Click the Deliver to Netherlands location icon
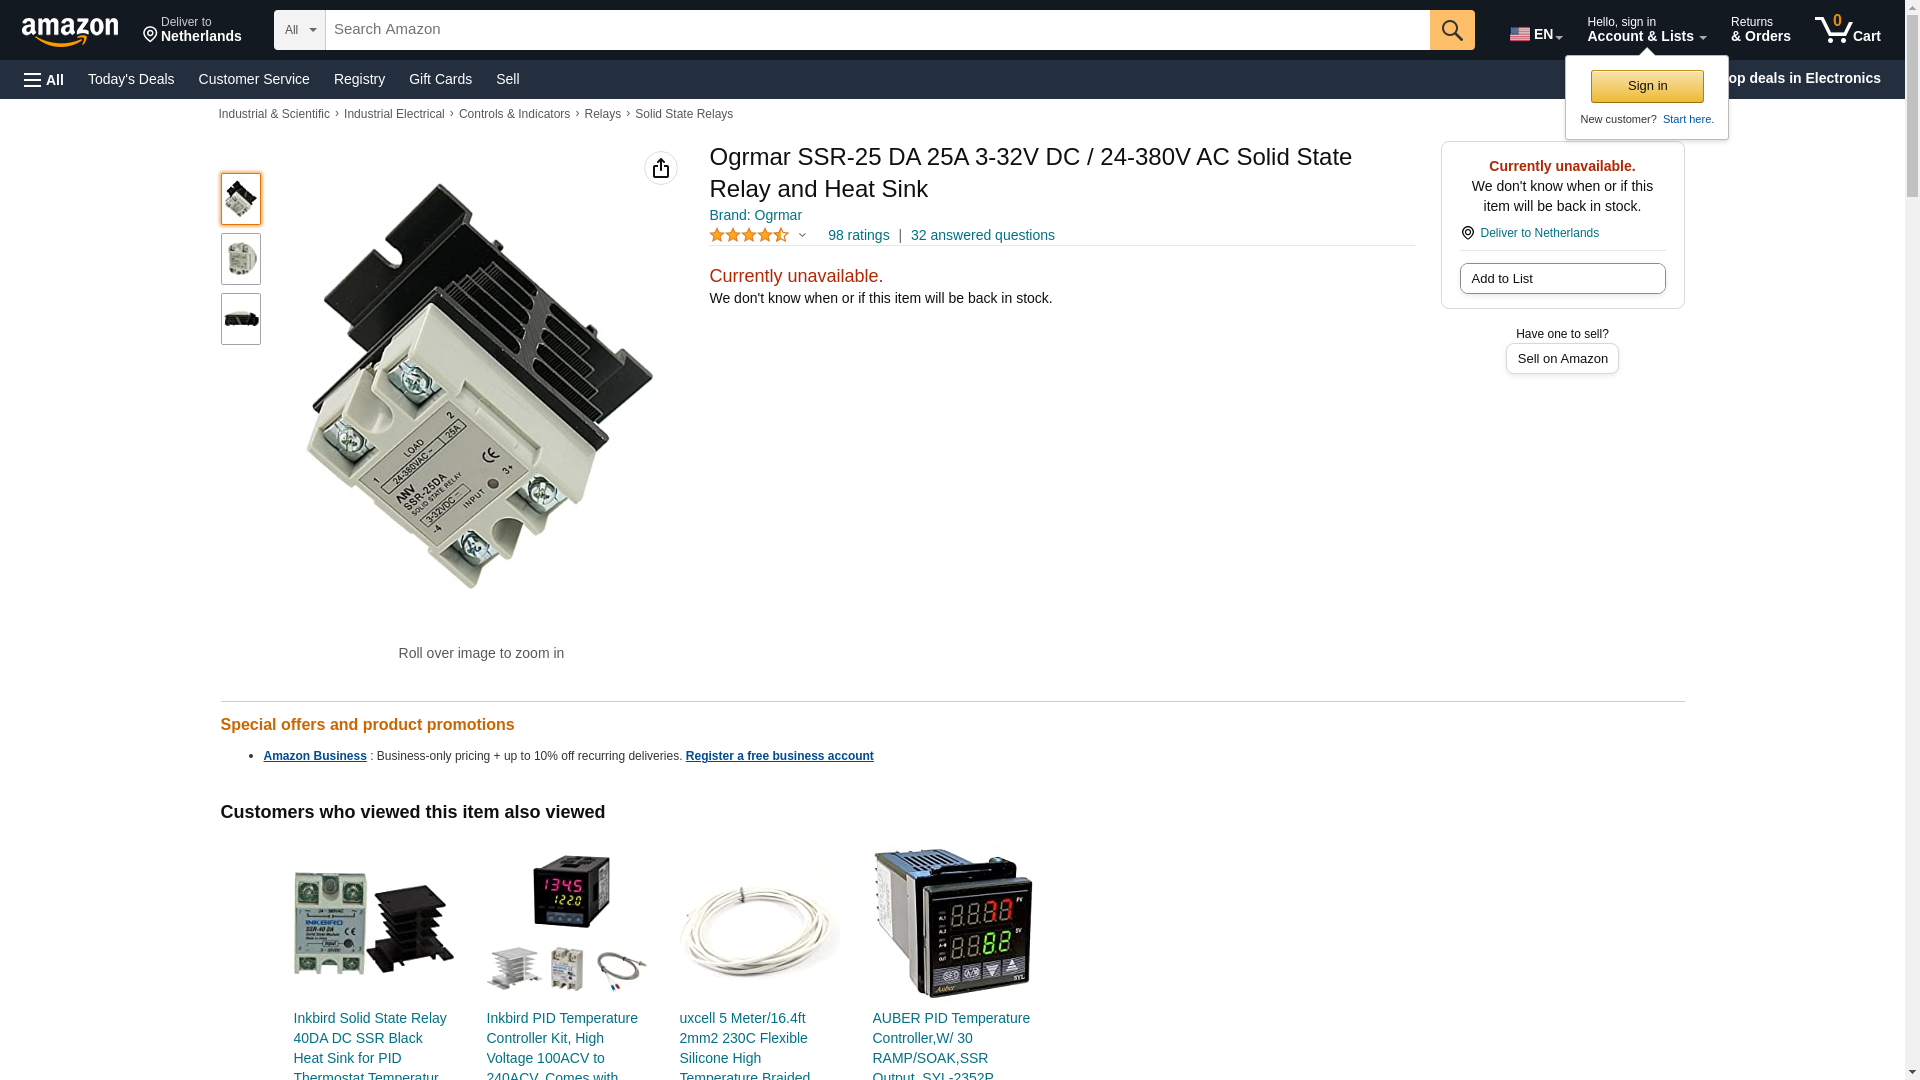This screenshot has height=1080, width=1920. coord(1468,233)
